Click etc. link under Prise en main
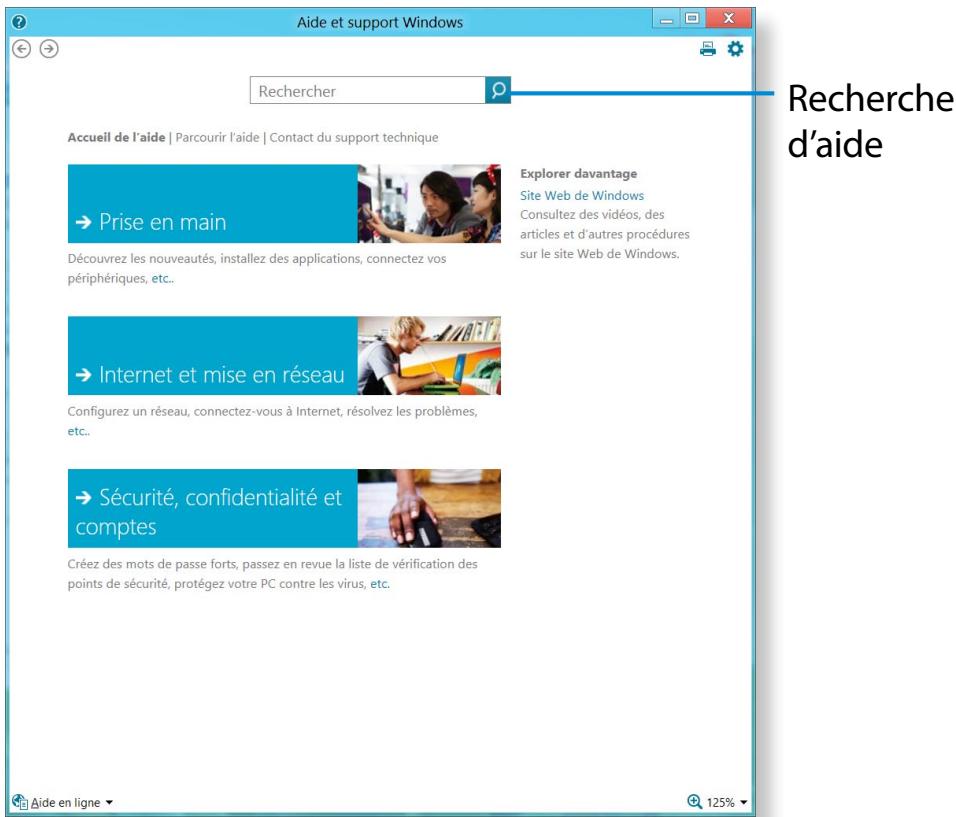 pyautogui.click(x=163, y=280)
